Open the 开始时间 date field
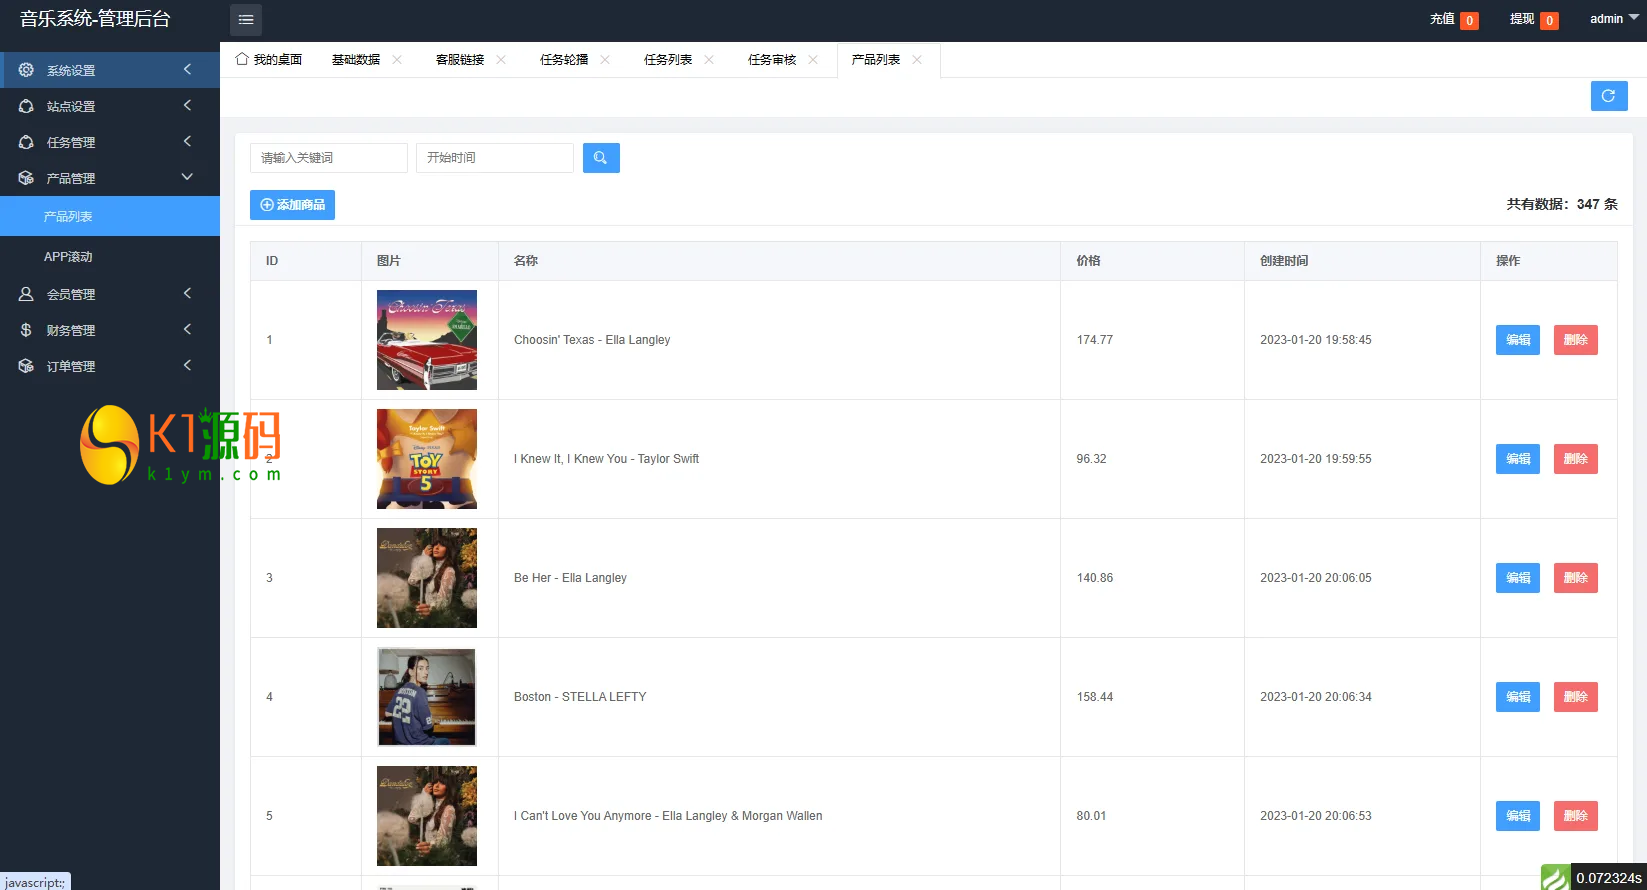1647x890 pixels. point(495,158)
